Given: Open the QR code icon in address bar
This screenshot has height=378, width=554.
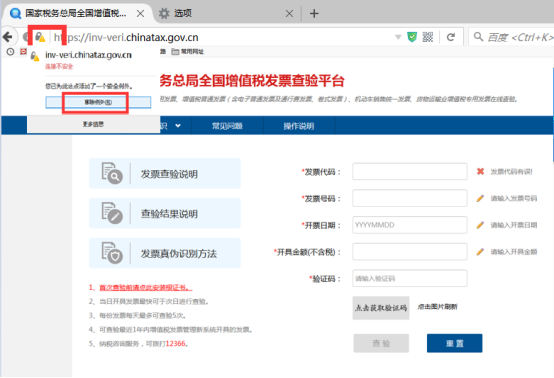Looking at the screenshot, I should [428, 37].
